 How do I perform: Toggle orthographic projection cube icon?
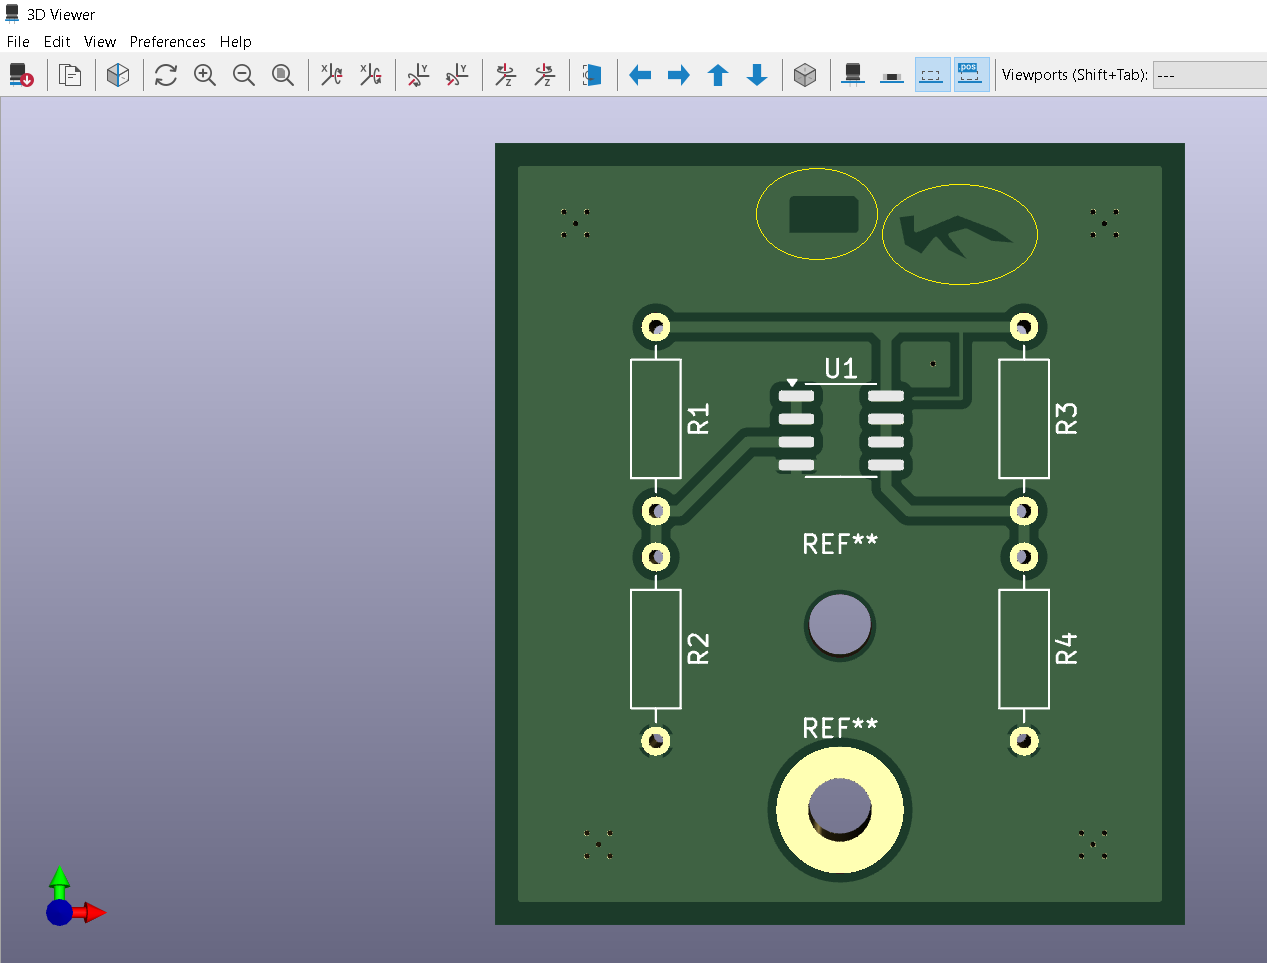coord(805,75)
